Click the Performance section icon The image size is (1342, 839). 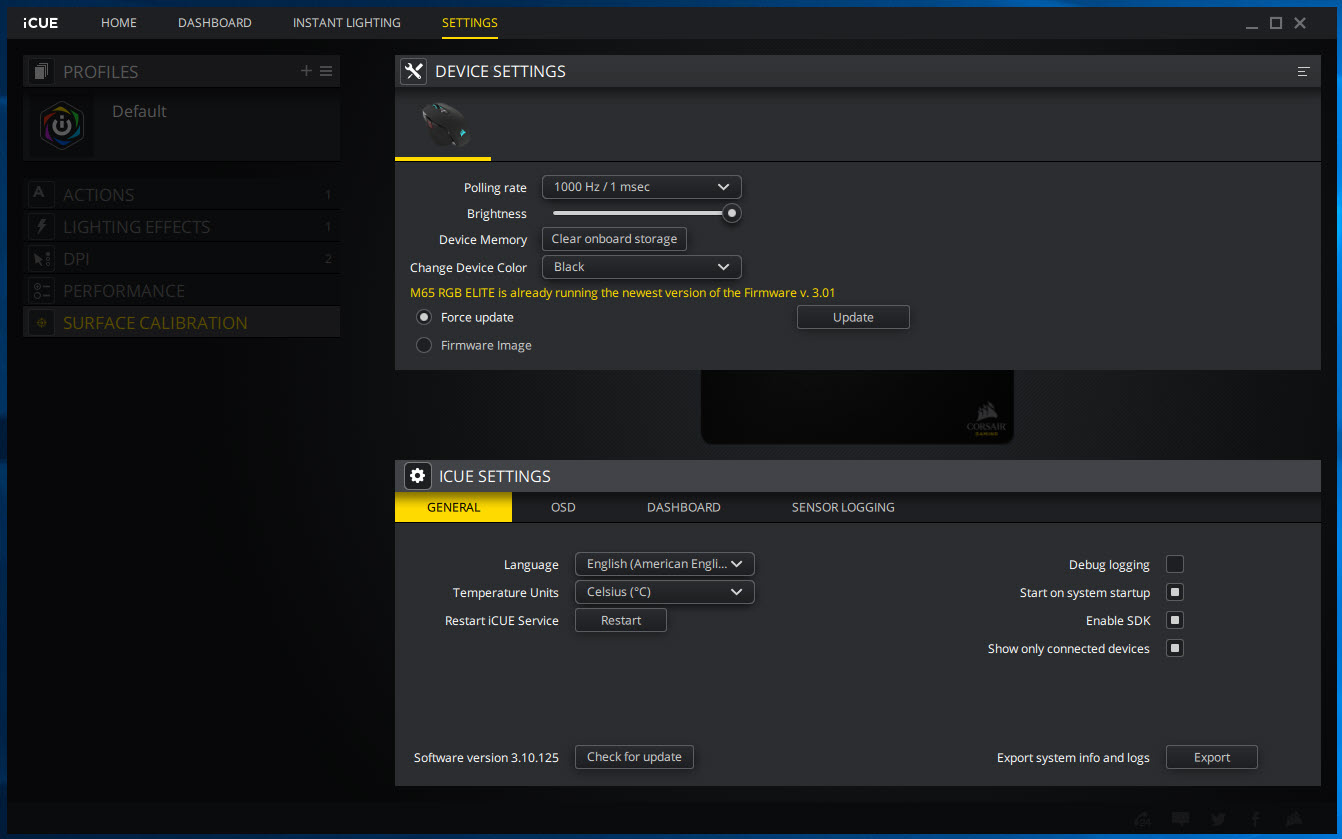click(x=41, y=290)
